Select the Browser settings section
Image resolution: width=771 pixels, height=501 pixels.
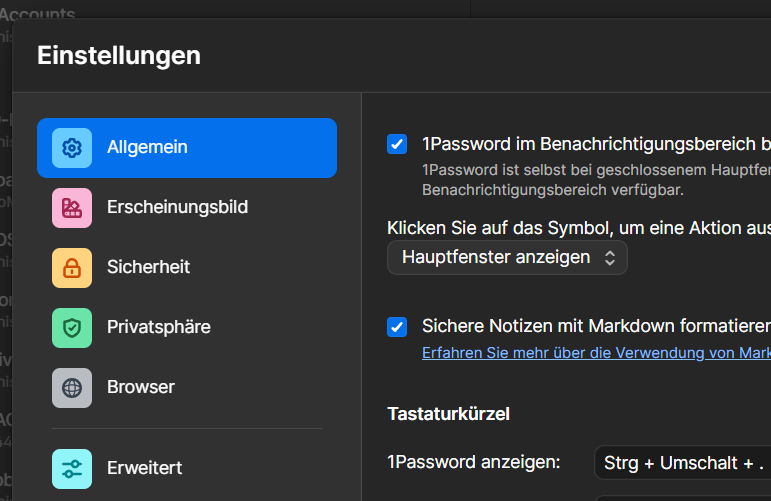tap(141, 388)
